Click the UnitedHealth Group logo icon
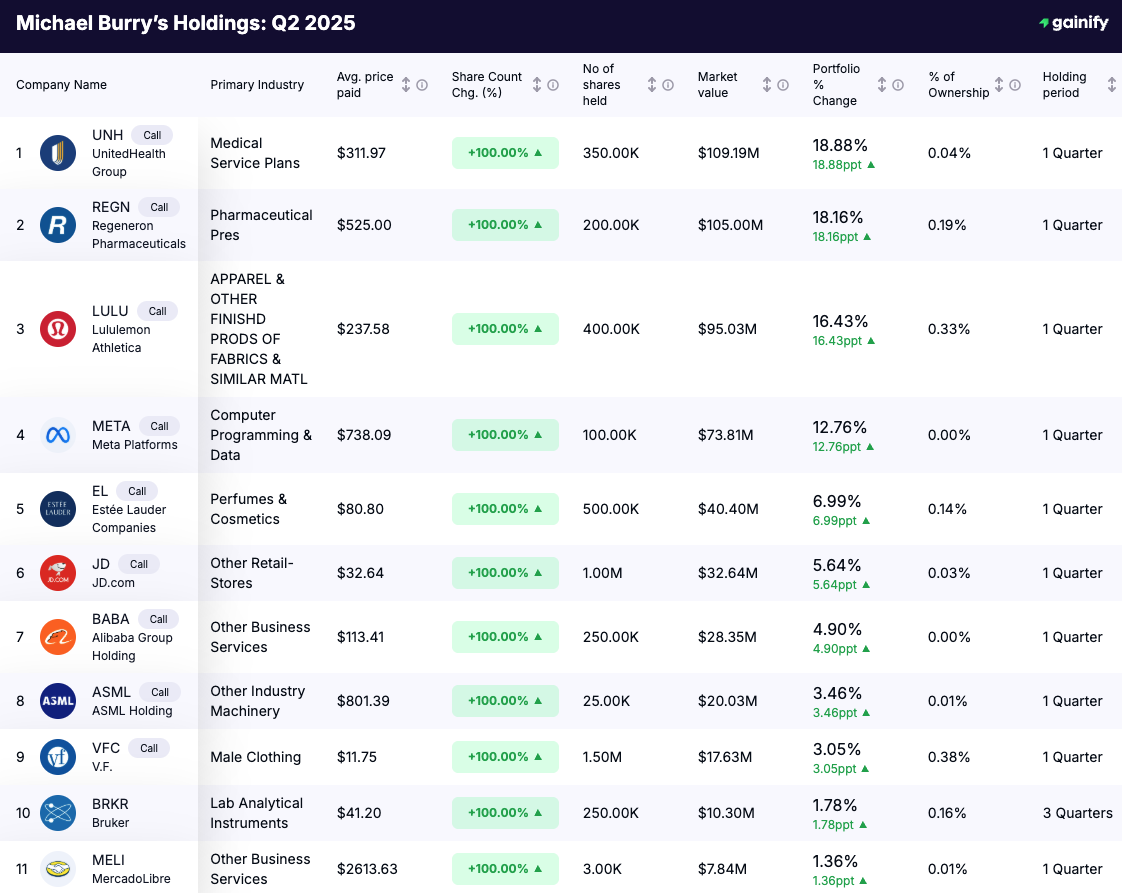 (x=58, y=153)
